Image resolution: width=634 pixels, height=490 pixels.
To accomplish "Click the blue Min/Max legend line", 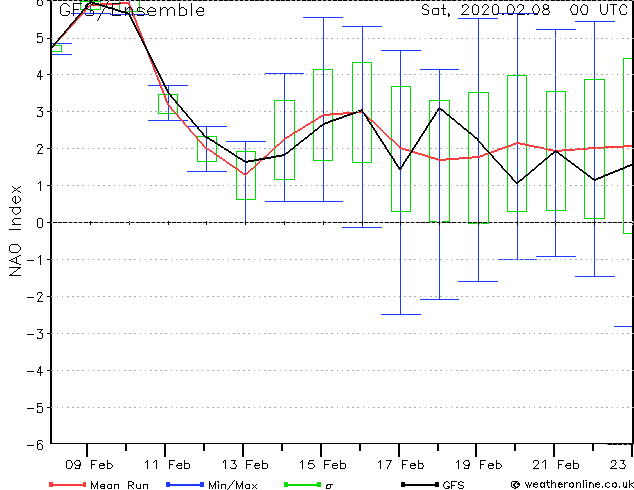I will point(185,484).
